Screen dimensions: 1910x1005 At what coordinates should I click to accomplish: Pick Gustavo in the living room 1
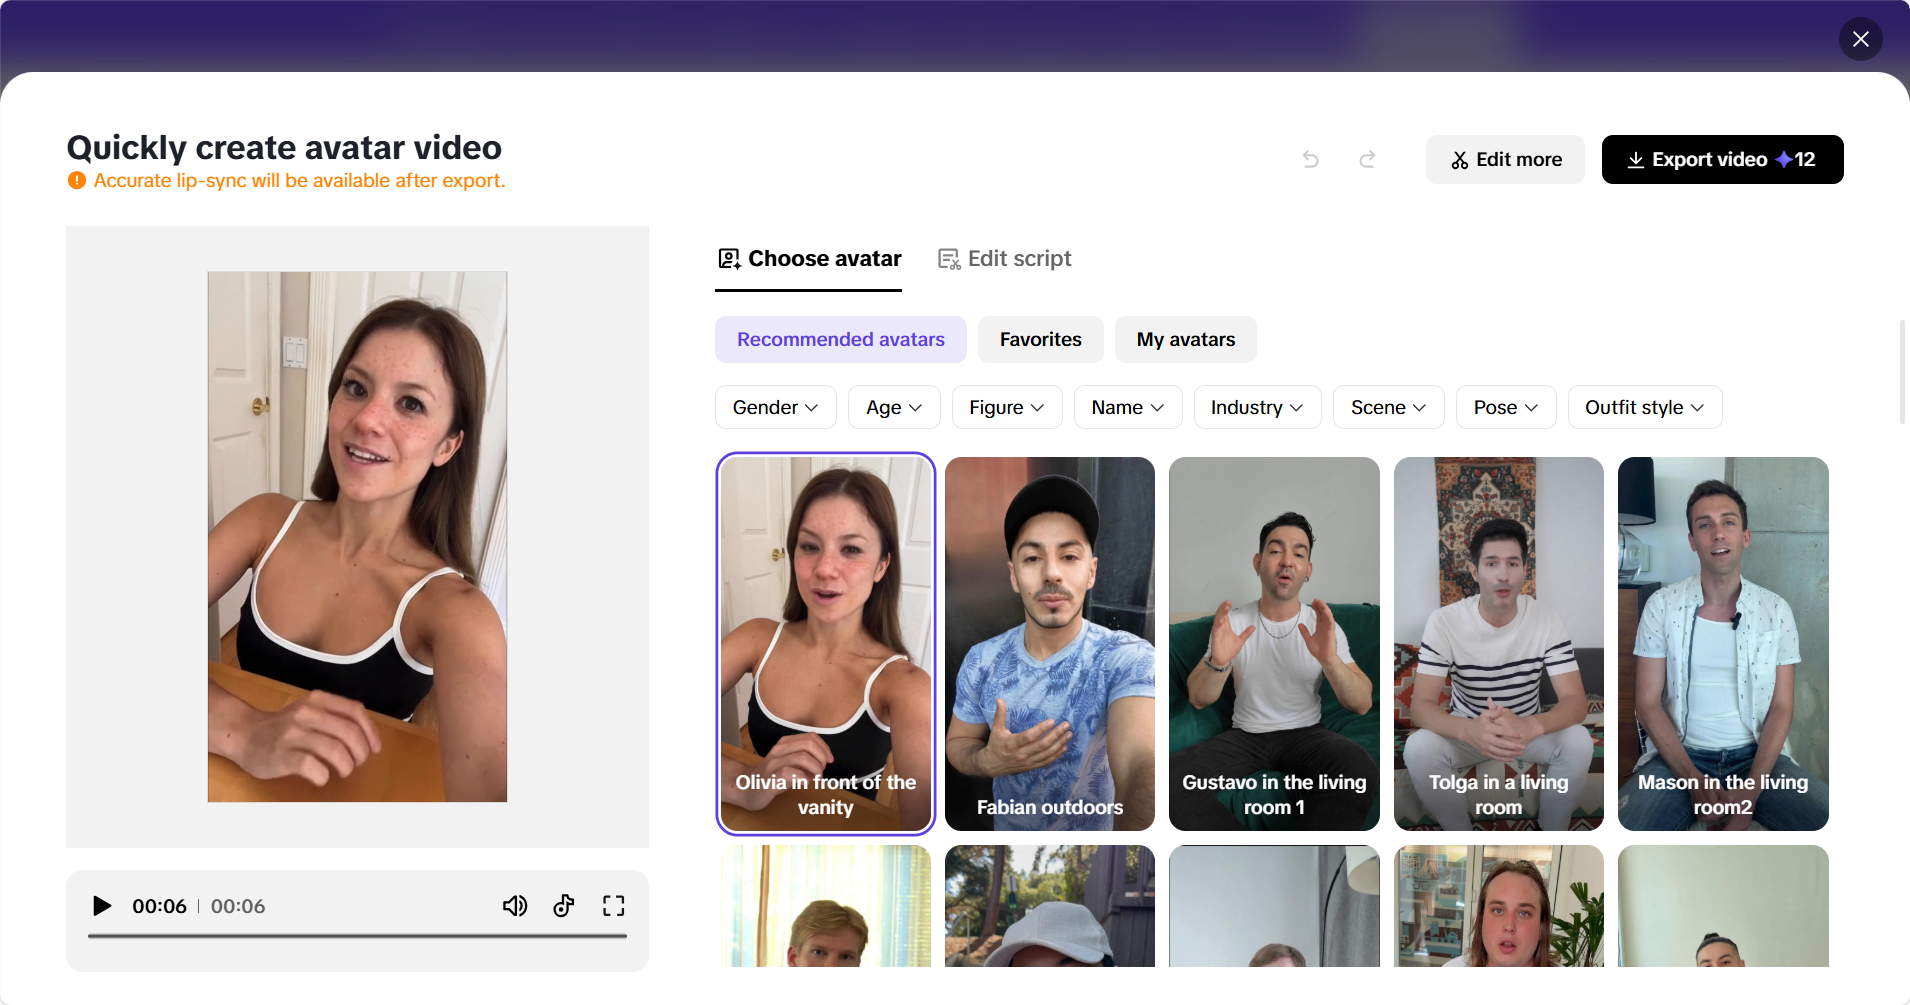tap(1274, 644)
